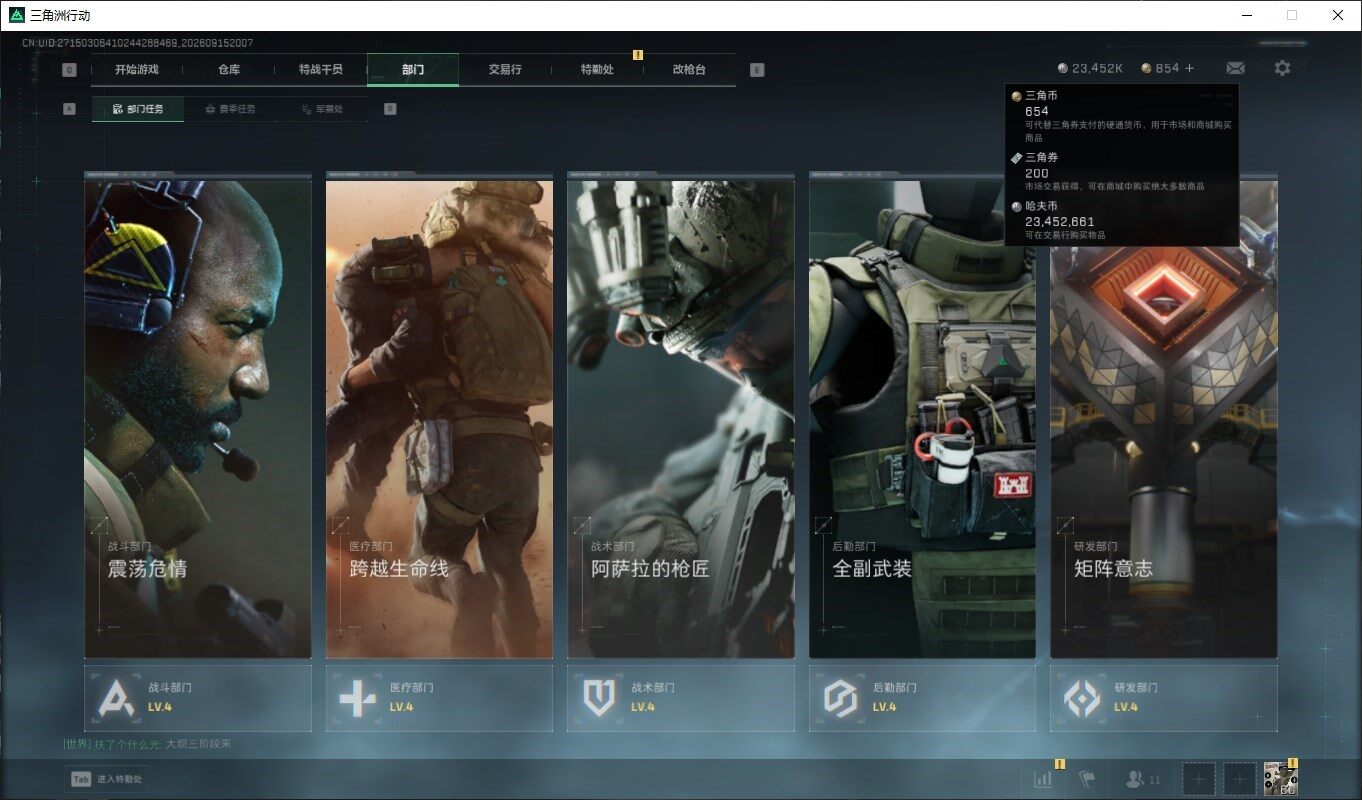Open the 交易行 tab
The height and width of the screenshot is (800, 1362).
[x=505, y=70]
